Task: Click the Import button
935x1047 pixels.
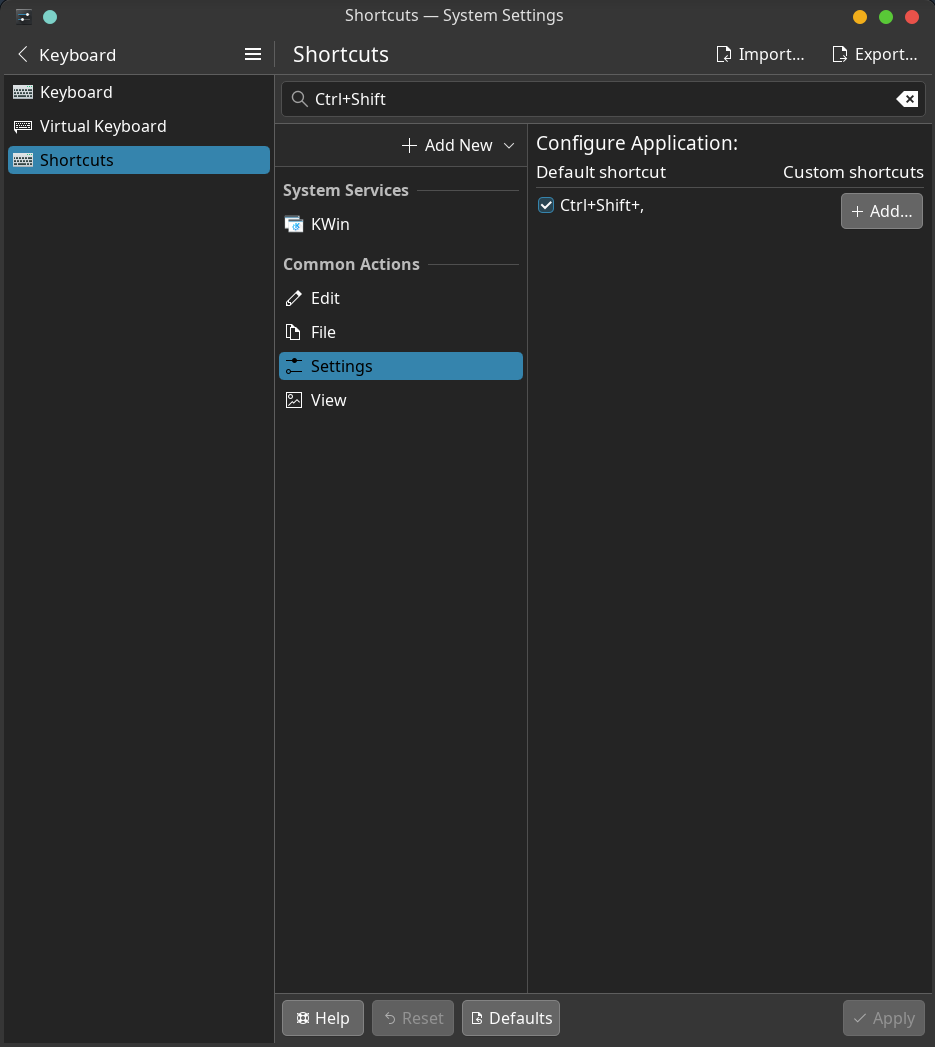Action: [759, 54]
